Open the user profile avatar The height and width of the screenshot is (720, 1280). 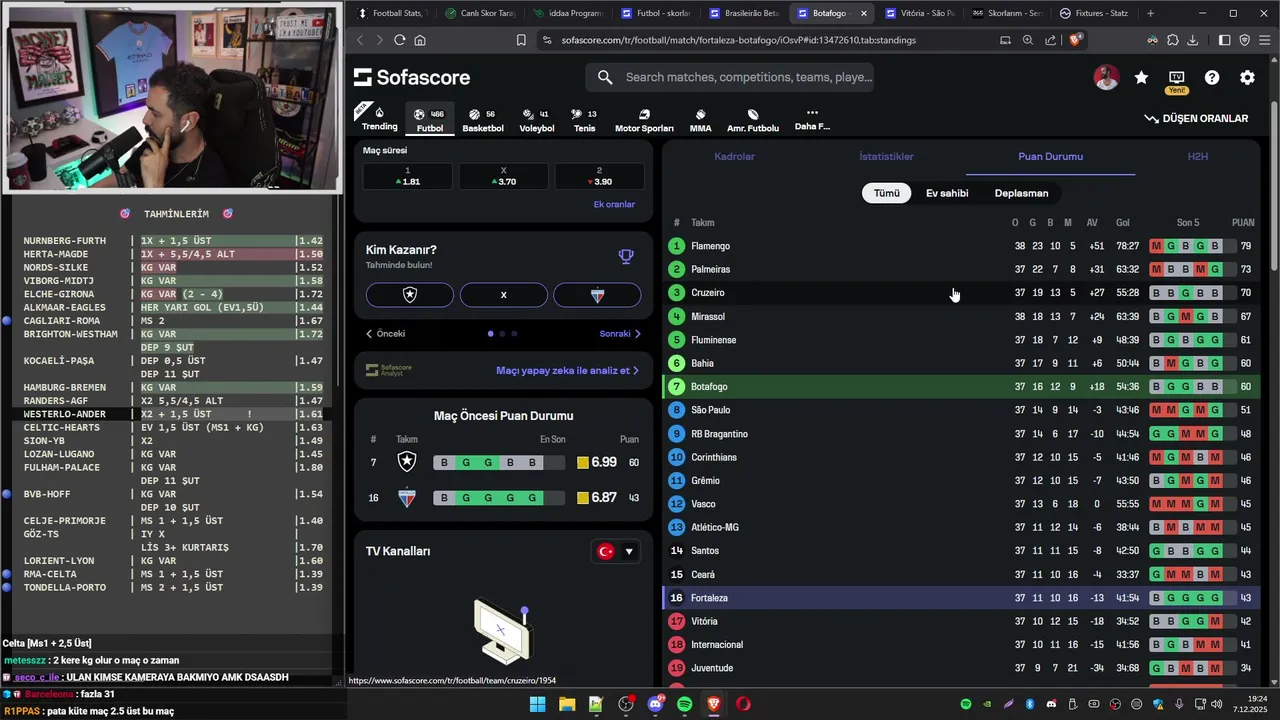pyautogui.click(x=1106, y=77)
